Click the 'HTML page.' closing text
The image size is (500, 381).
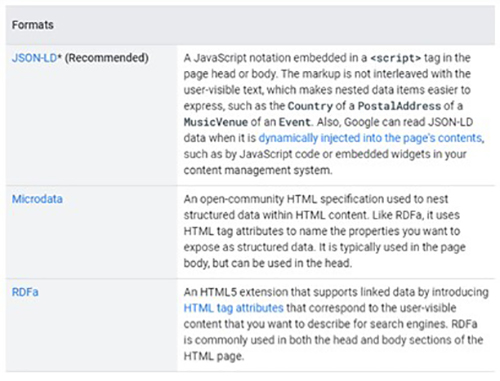214,356
